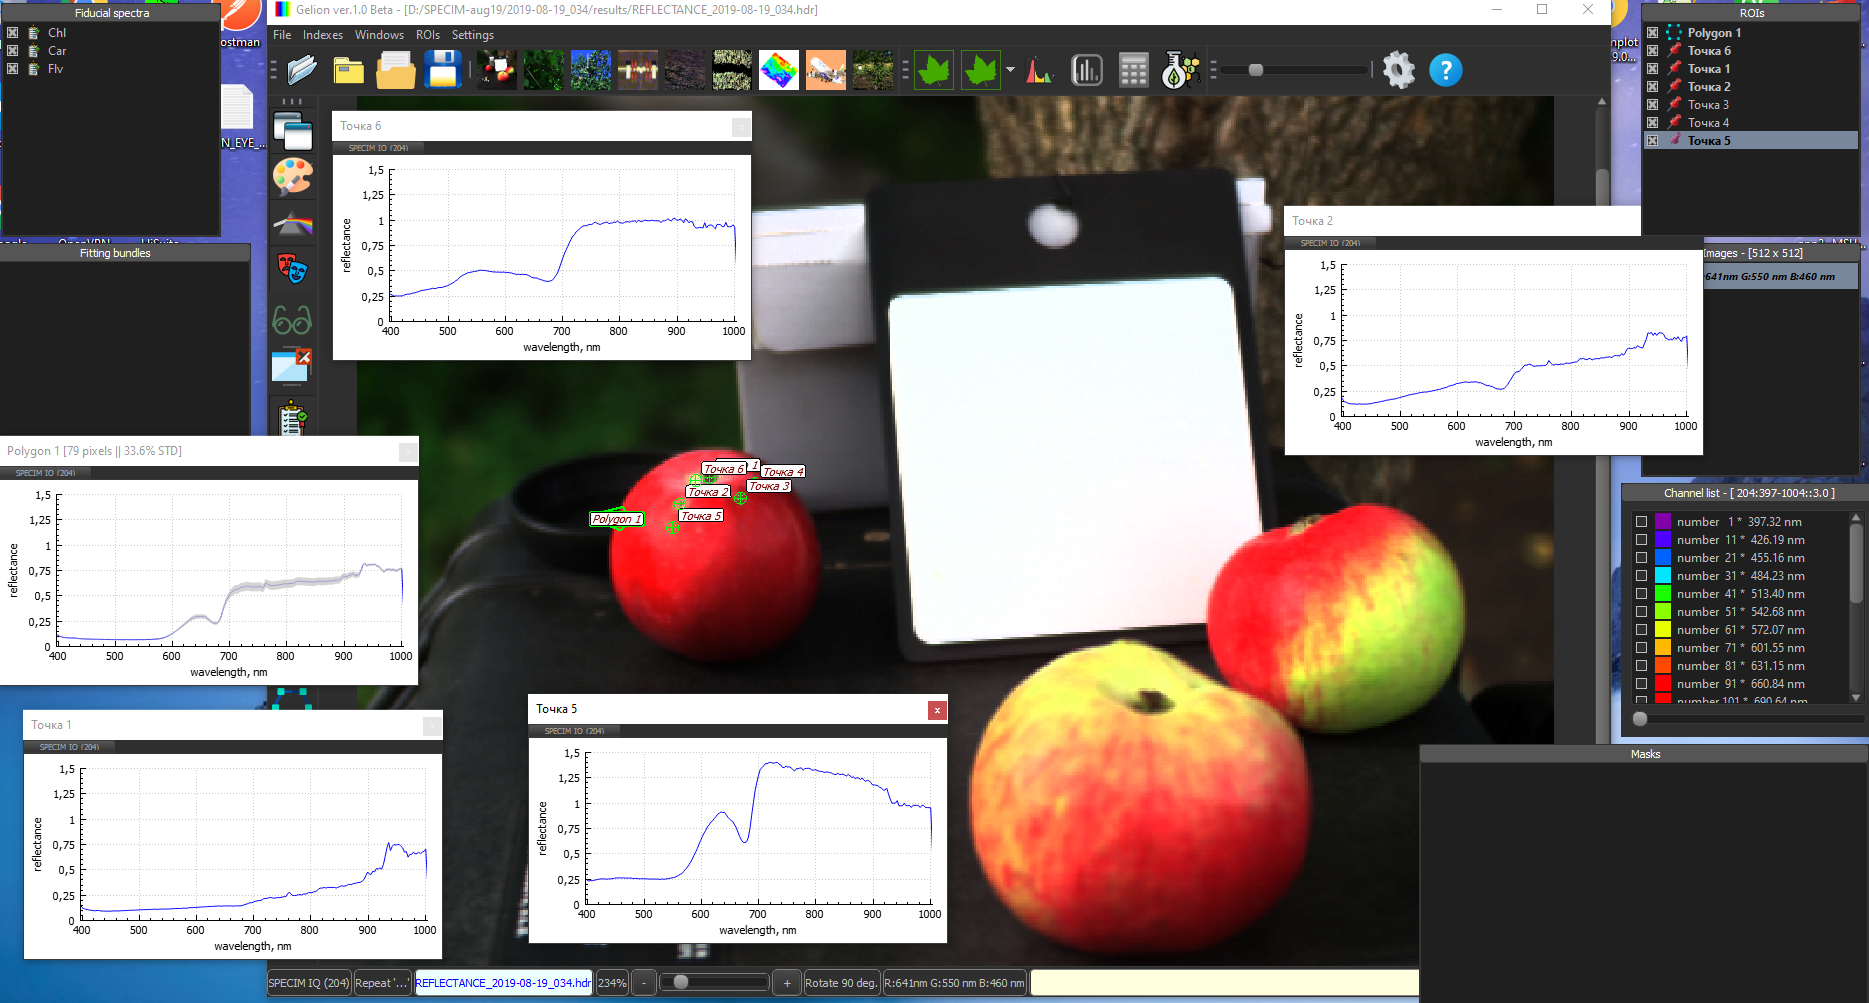The width and height of the screenshot is (1869, 1003).
Task: Save using the floppy disk icon
Action: [442, 70]
